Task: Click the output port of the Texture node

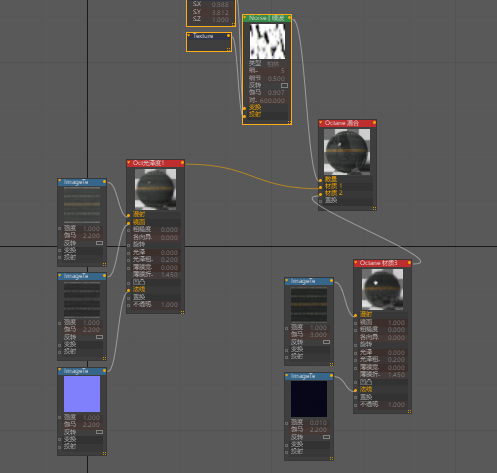Action: [x=228, y=36]
